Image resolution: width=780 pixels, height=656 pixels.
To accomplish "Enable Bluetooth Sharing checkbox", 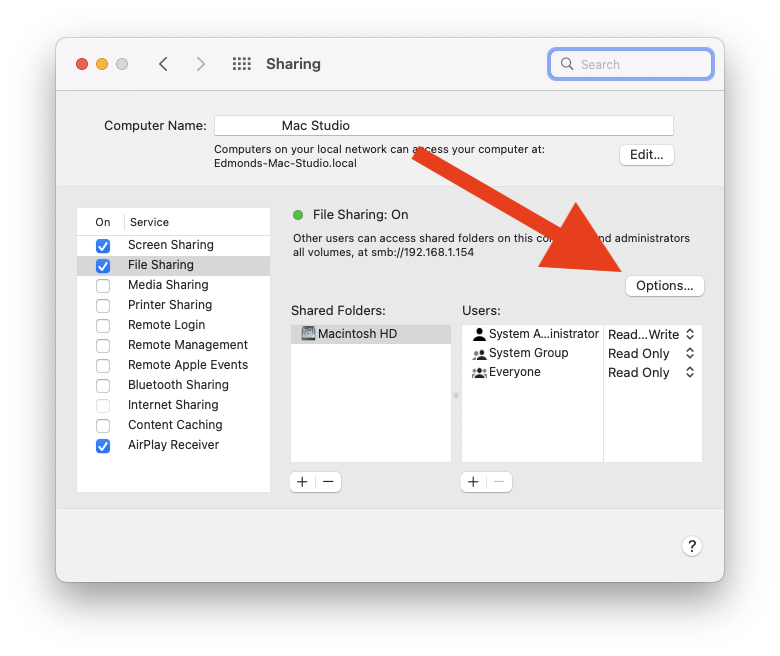I will click(103, 385).
